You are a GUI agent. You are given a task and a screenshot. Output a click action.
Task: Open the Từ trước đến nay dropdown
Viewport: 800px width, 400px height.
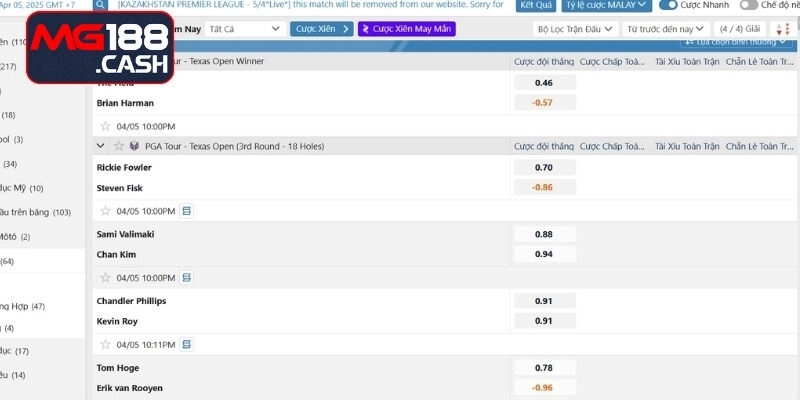(664, 29)
